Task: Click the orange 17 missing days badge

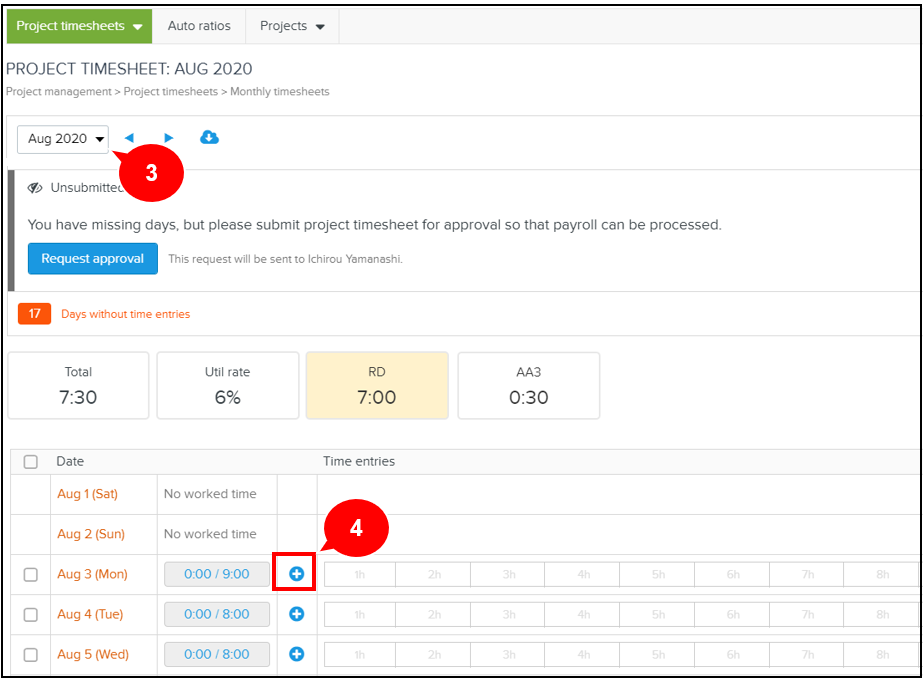Action: tap(34, 314)
